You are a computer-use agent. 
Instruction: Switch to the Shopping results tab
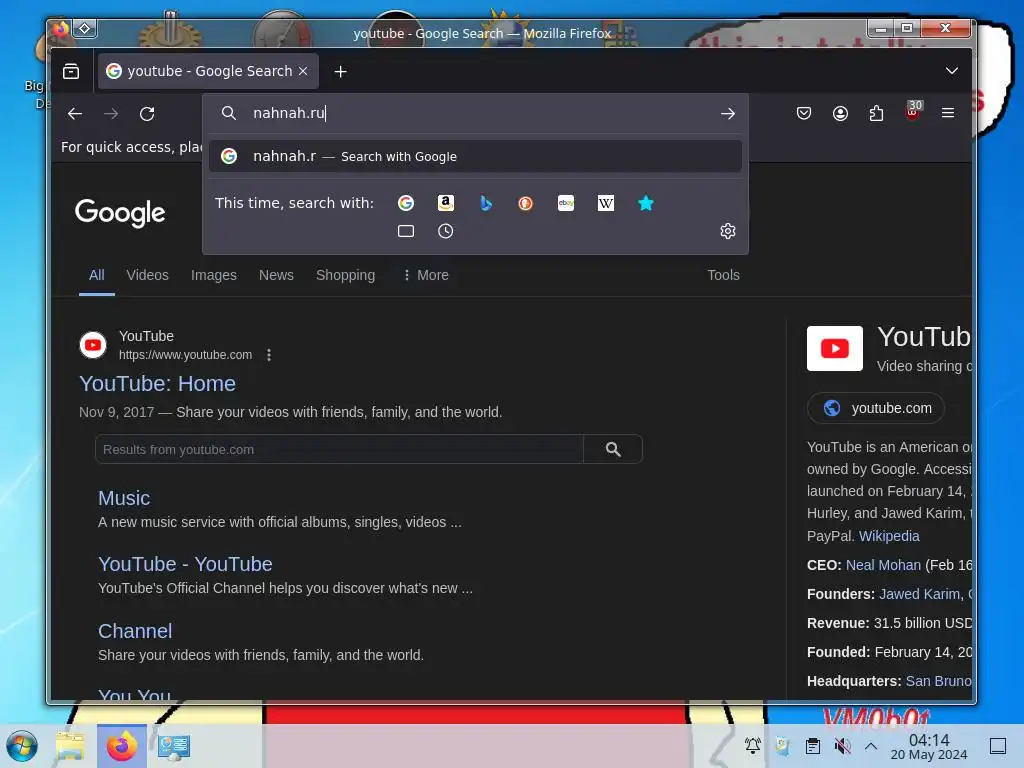[345, 275]
